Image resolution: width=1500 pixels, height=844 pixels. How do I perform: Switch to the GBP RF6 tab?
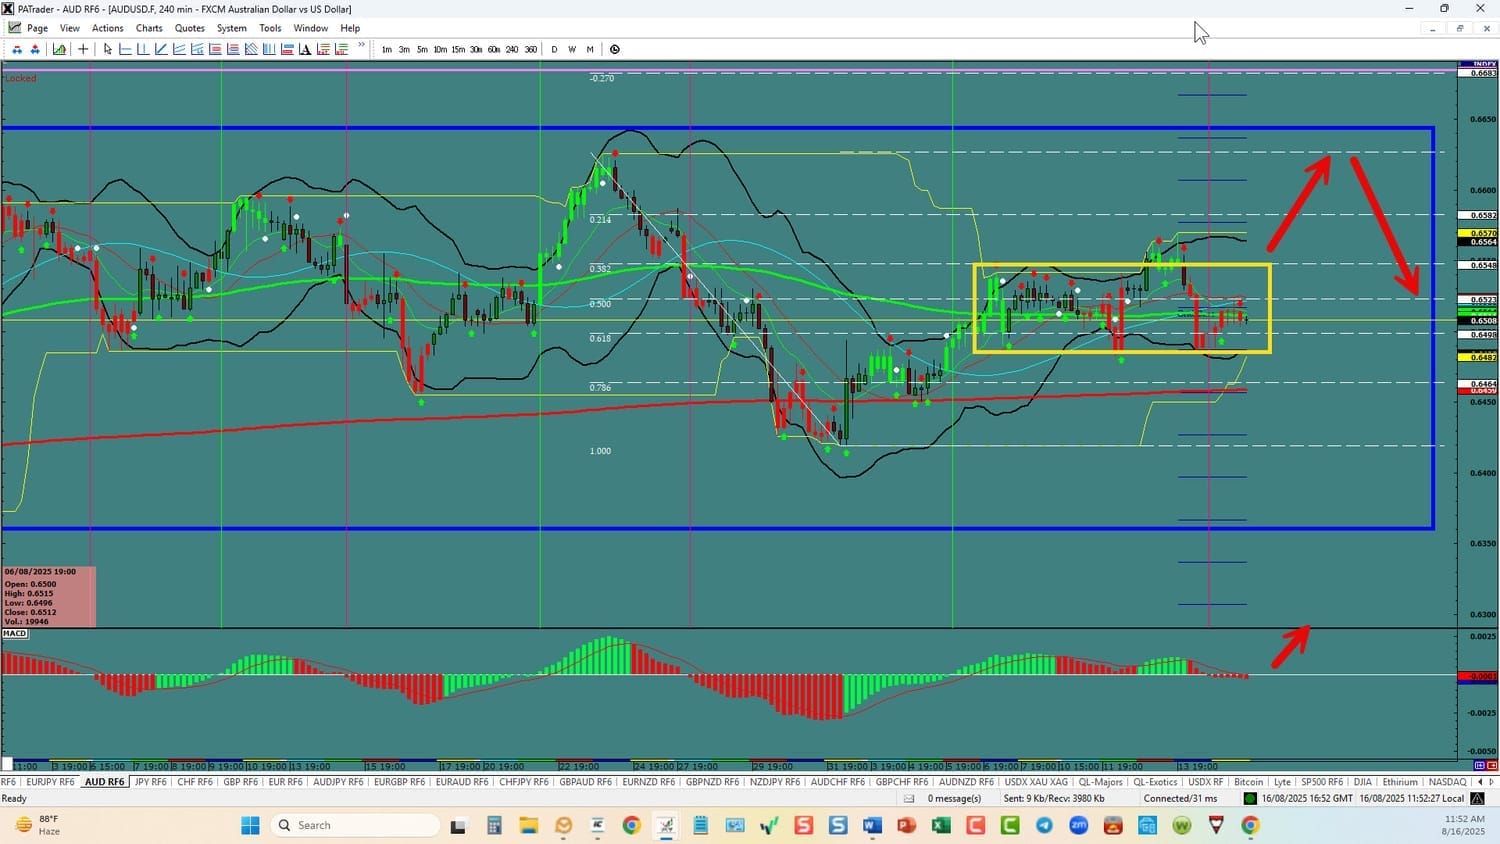pos(241,782)
